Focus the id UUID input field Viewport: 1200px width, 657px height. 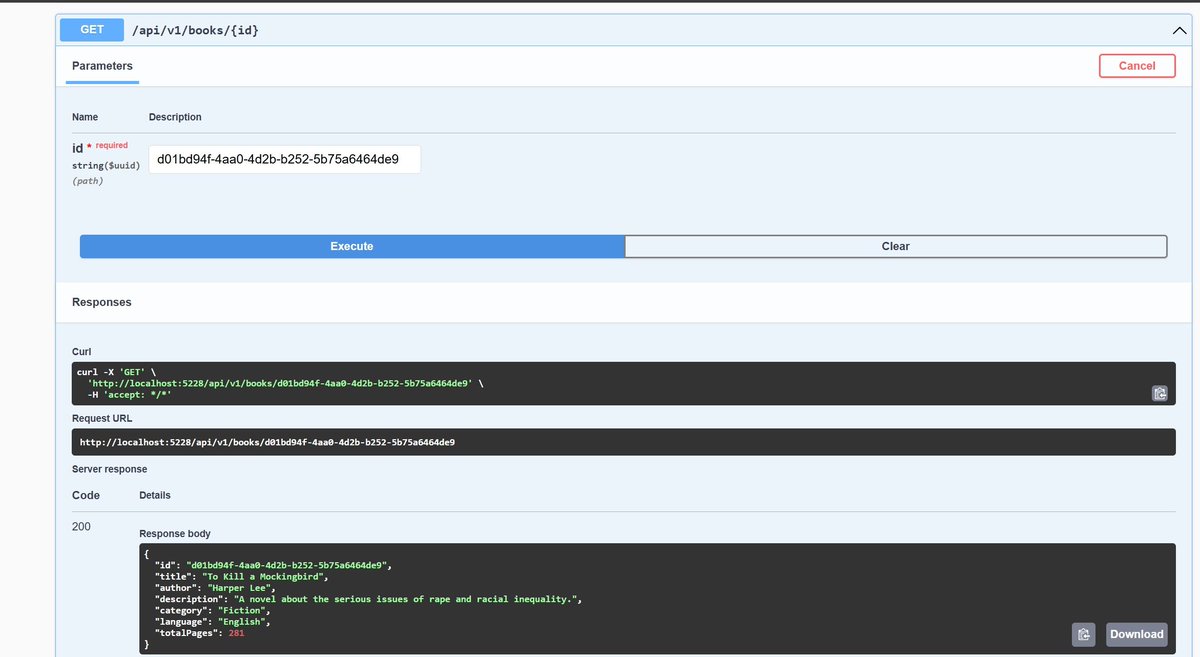285,159
